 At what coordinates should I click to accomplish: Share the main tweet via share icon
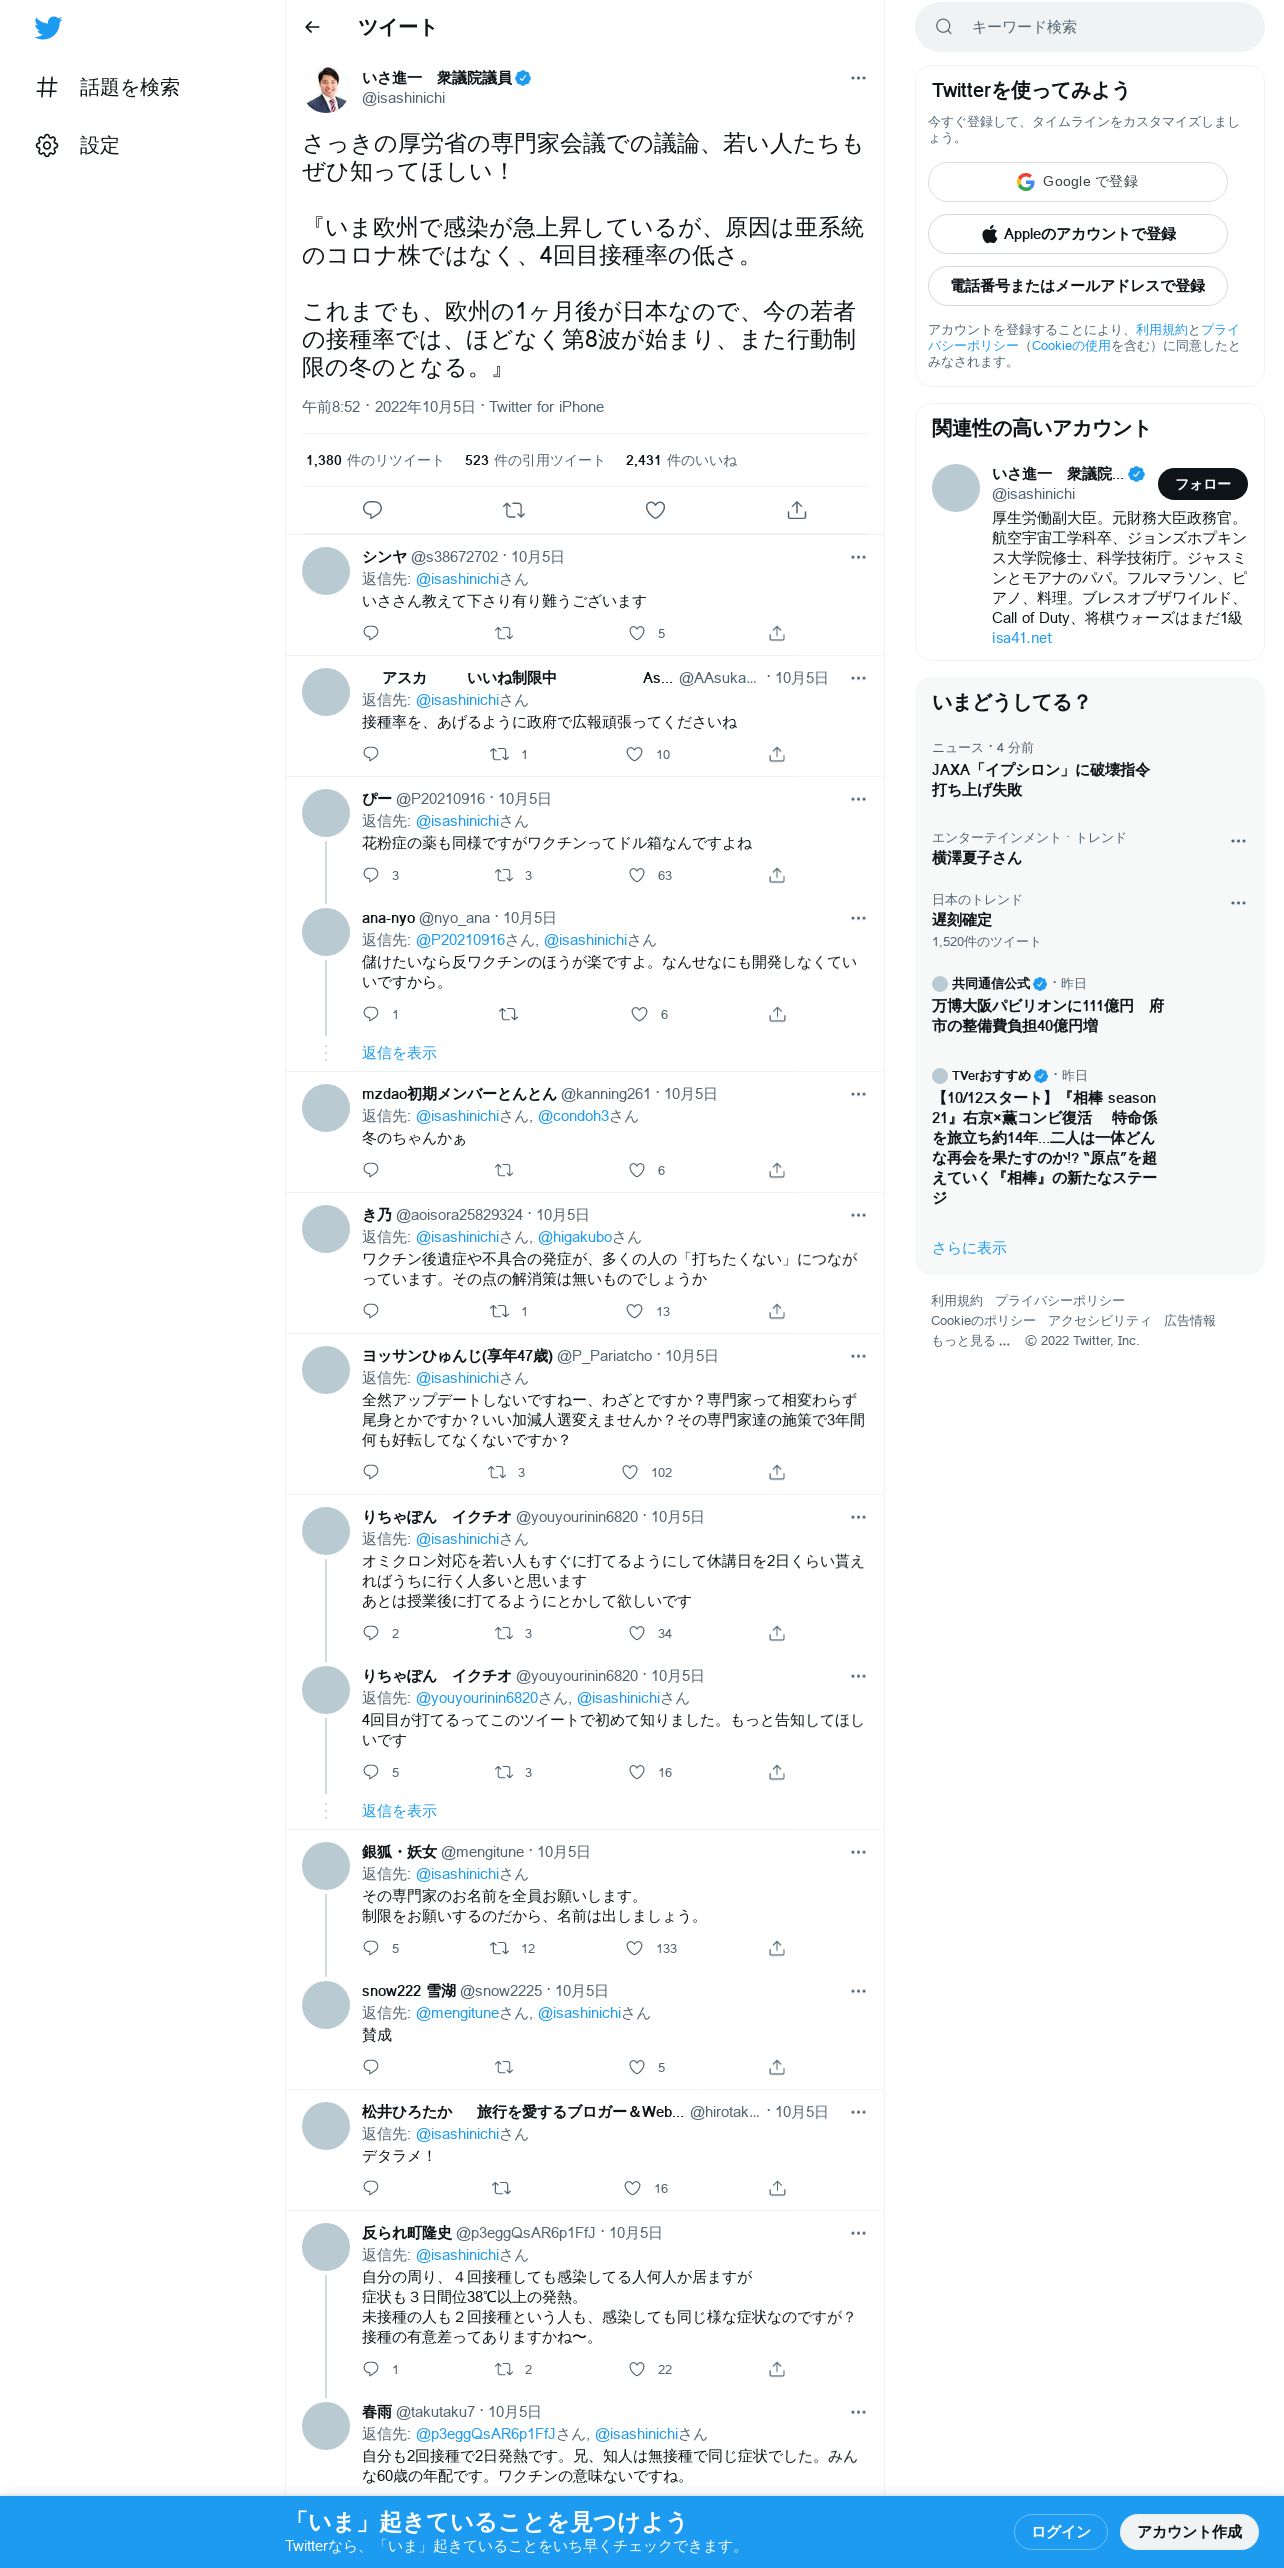(797, 510)
